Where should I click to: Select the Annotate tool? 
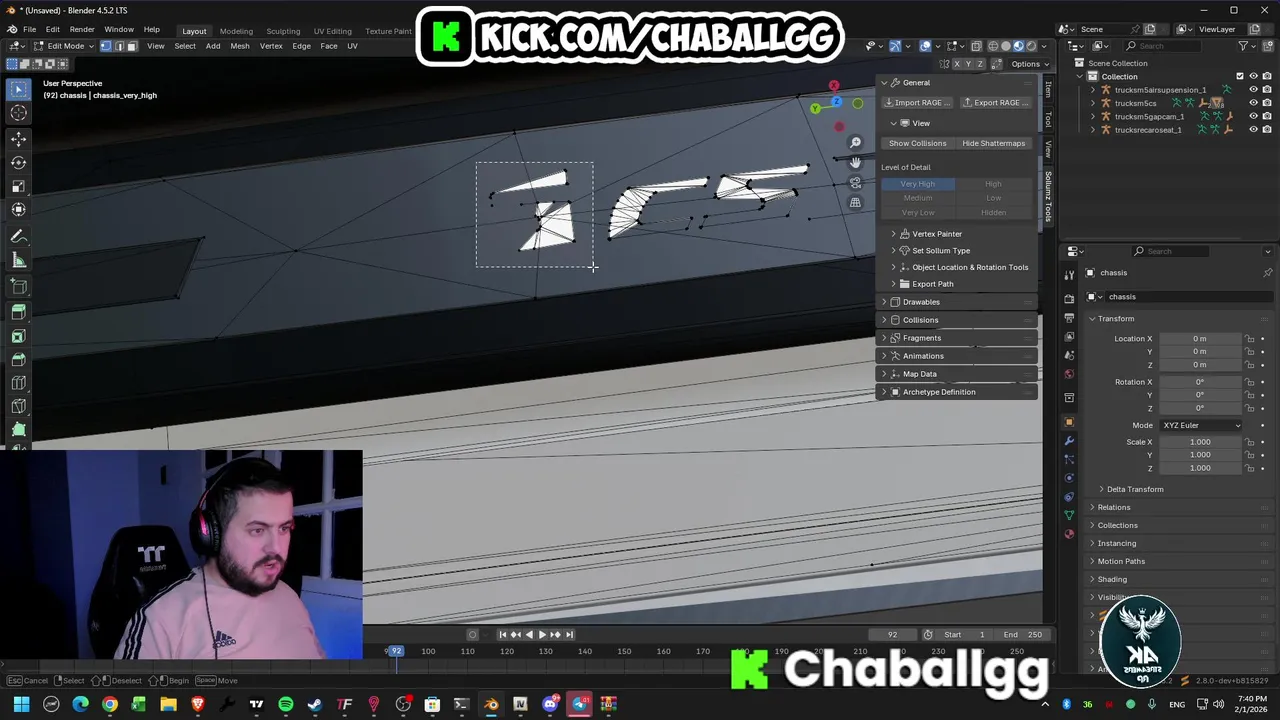[18, 236]
